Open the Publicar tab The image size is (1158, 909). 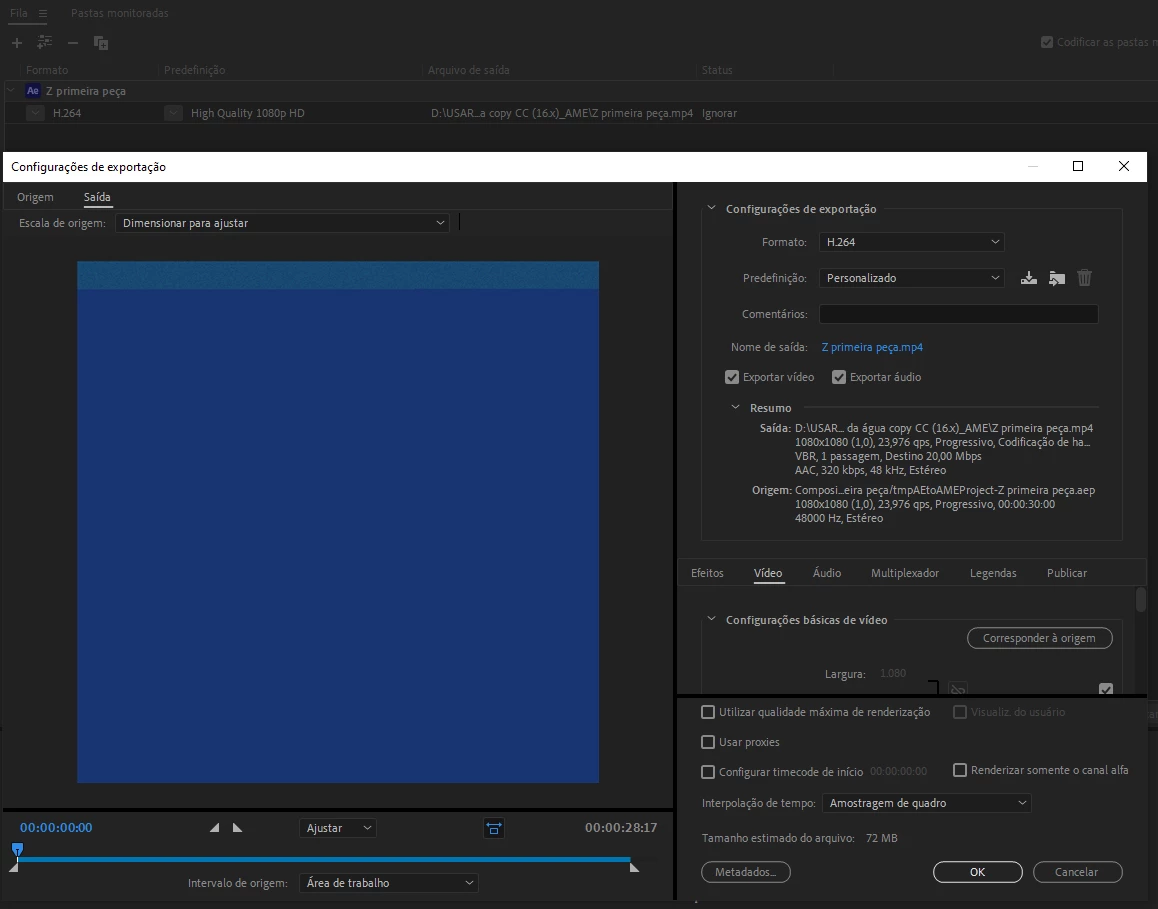point(1066,573)
